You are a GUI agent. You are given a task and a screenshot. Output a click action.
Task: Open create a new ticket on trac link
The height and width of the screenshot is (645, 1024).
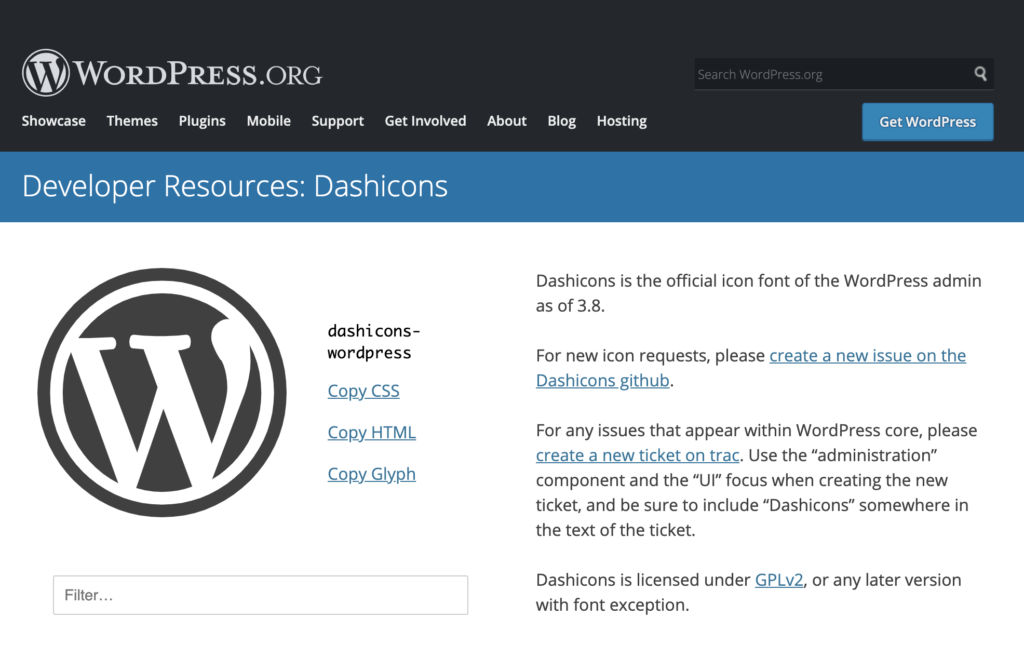[637, 455]
